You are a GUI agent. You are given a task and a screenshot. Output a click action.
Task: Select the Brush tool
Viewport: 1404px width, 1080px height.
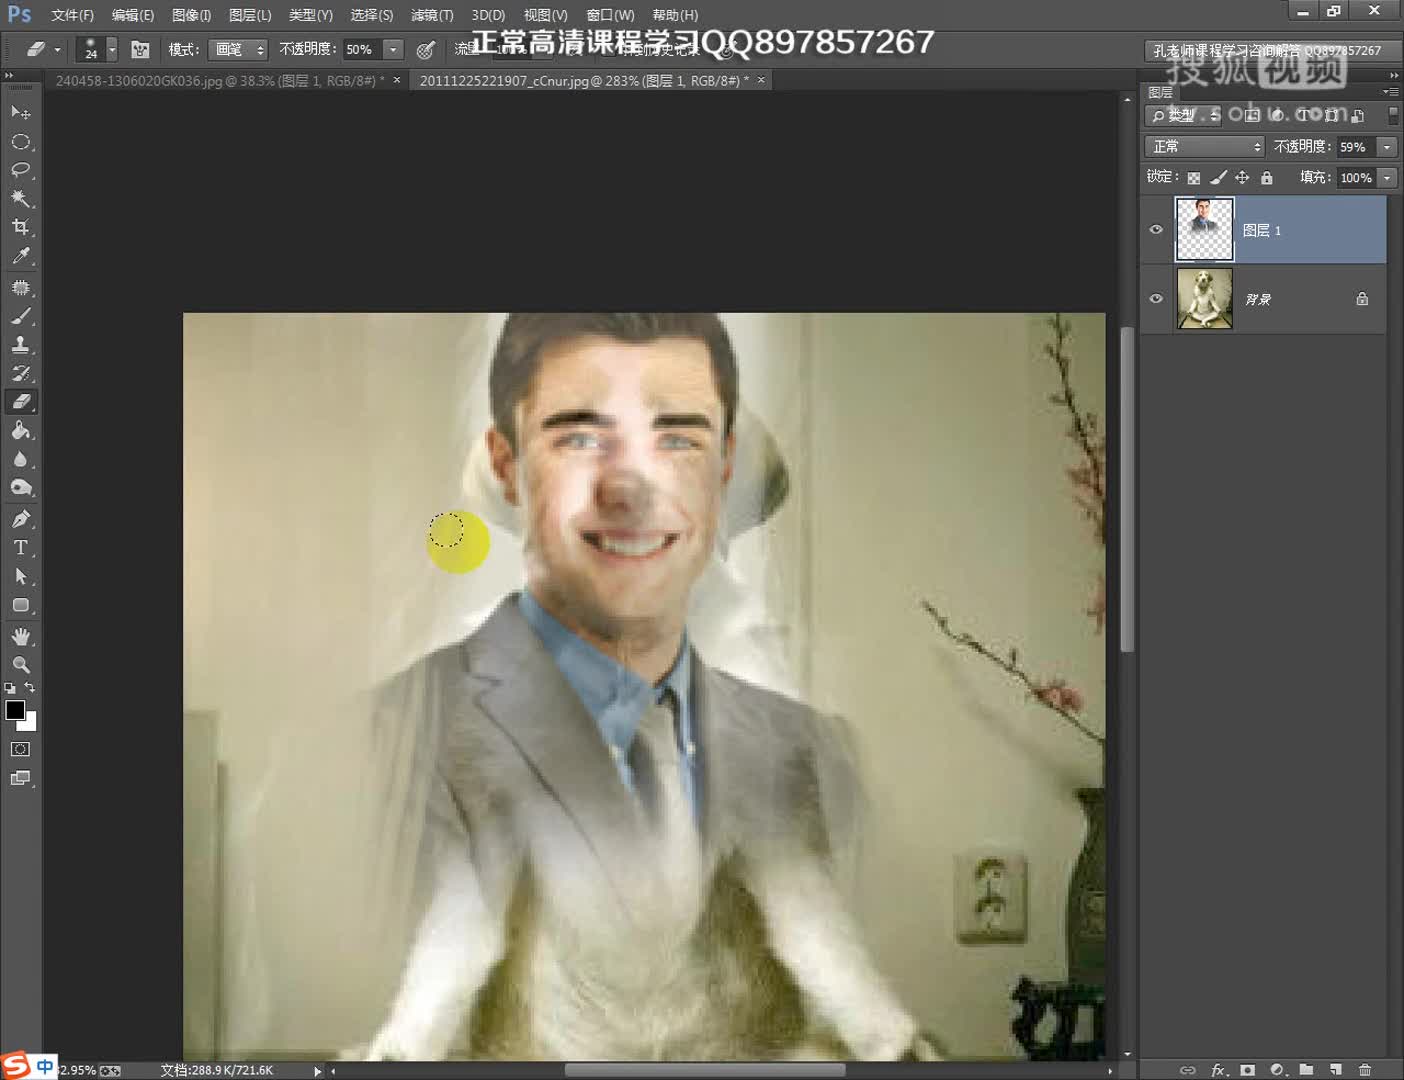click(x=20, y=316)
